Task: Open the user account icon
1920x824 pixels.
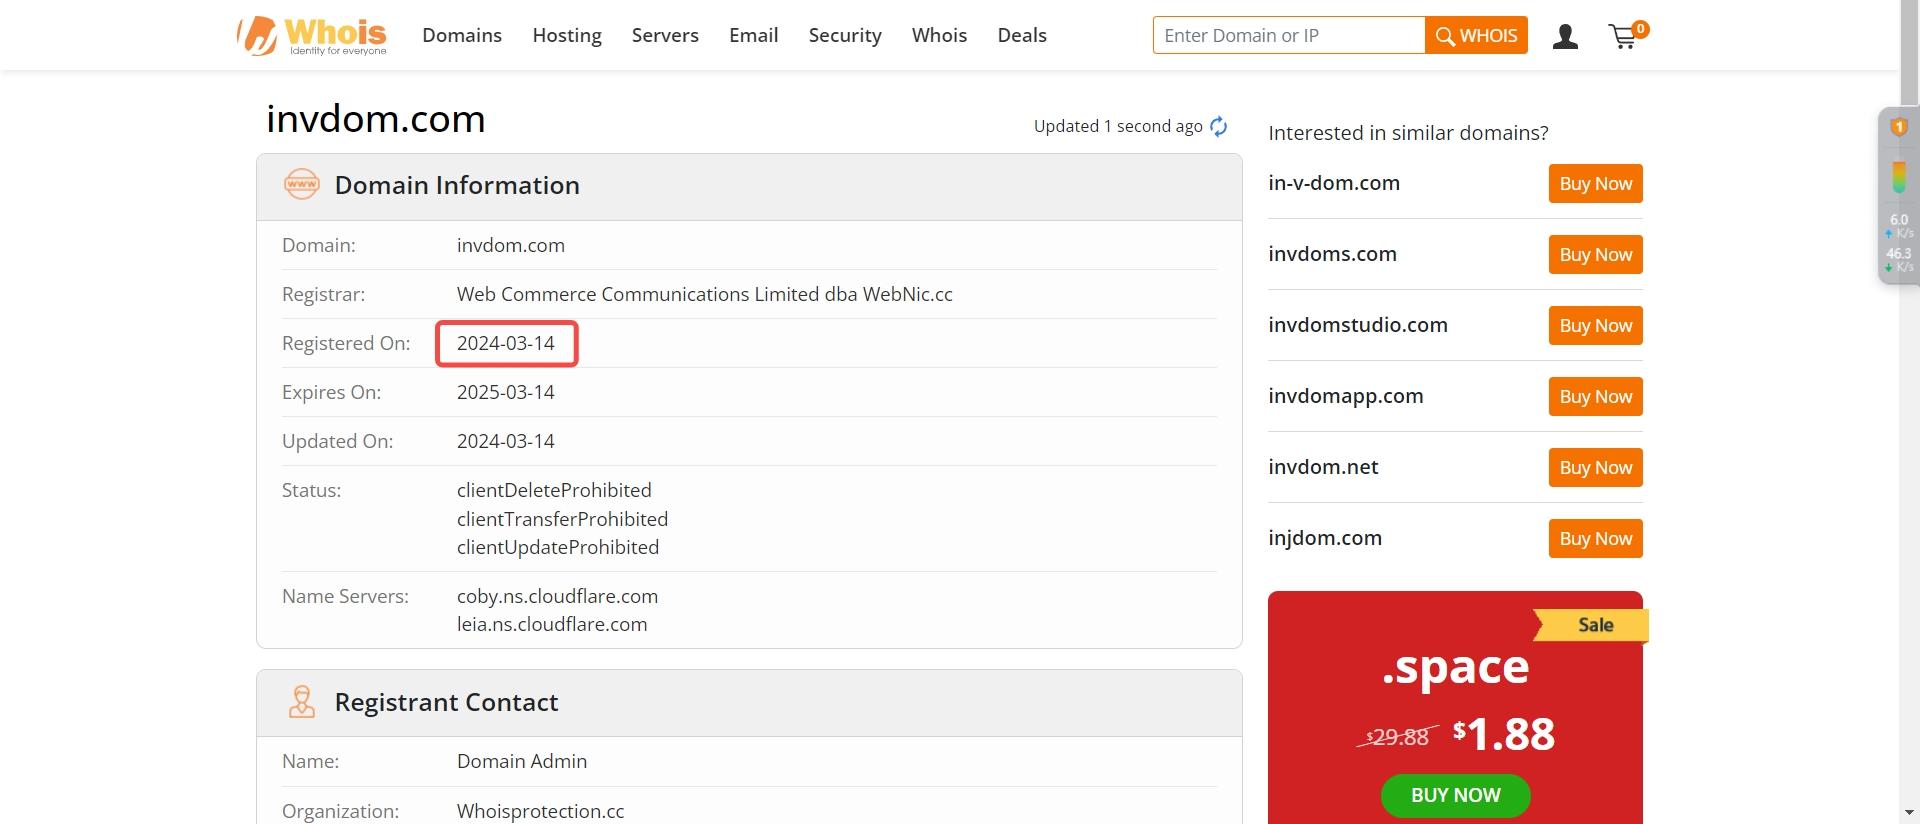Action: 1565,37
